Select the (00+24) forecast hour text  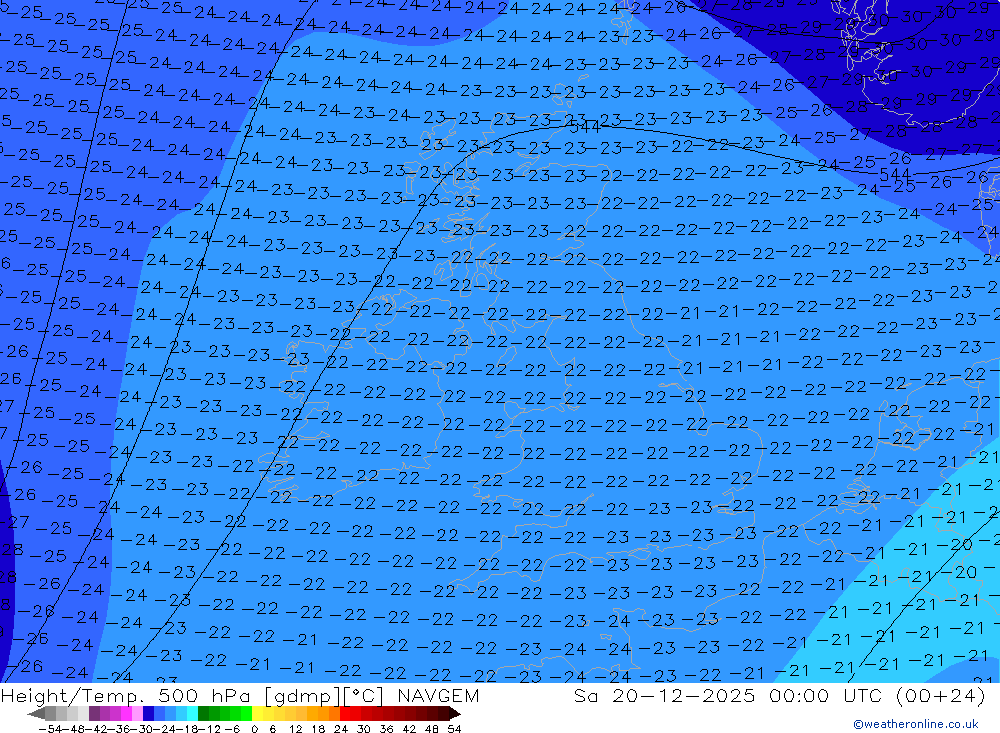click(x=941, y=695)
